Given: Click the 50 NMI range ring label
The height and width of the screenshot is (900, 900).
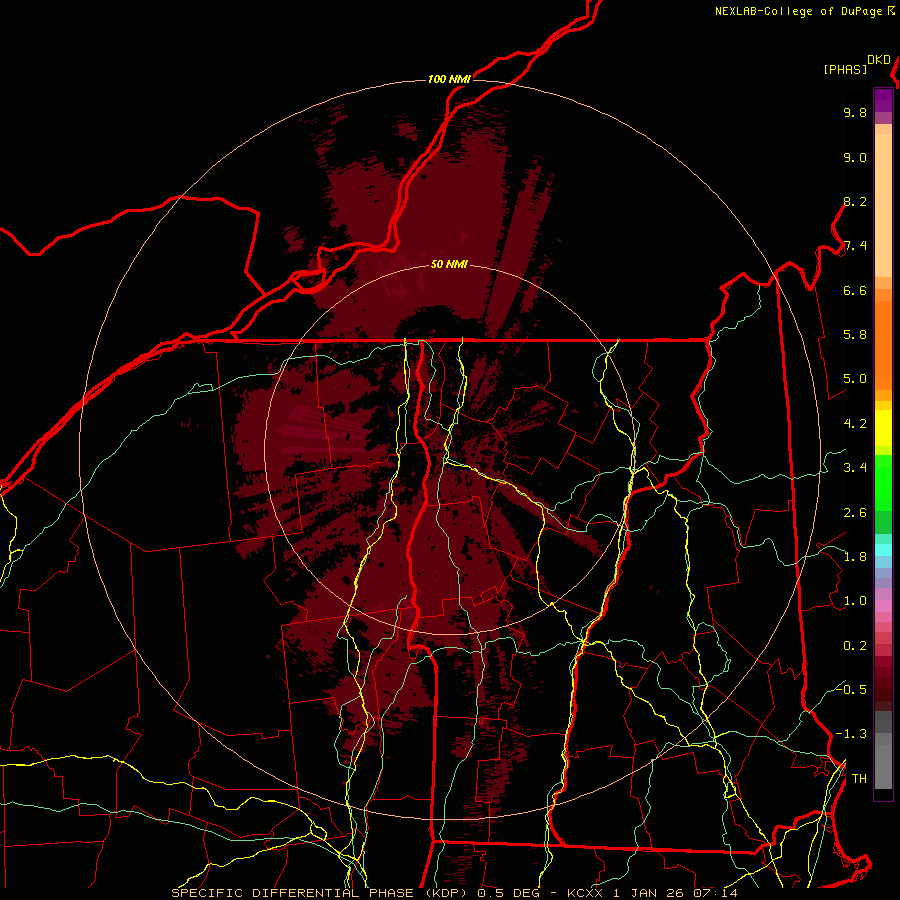Looking at the screenshot, I should click(449, 265).
